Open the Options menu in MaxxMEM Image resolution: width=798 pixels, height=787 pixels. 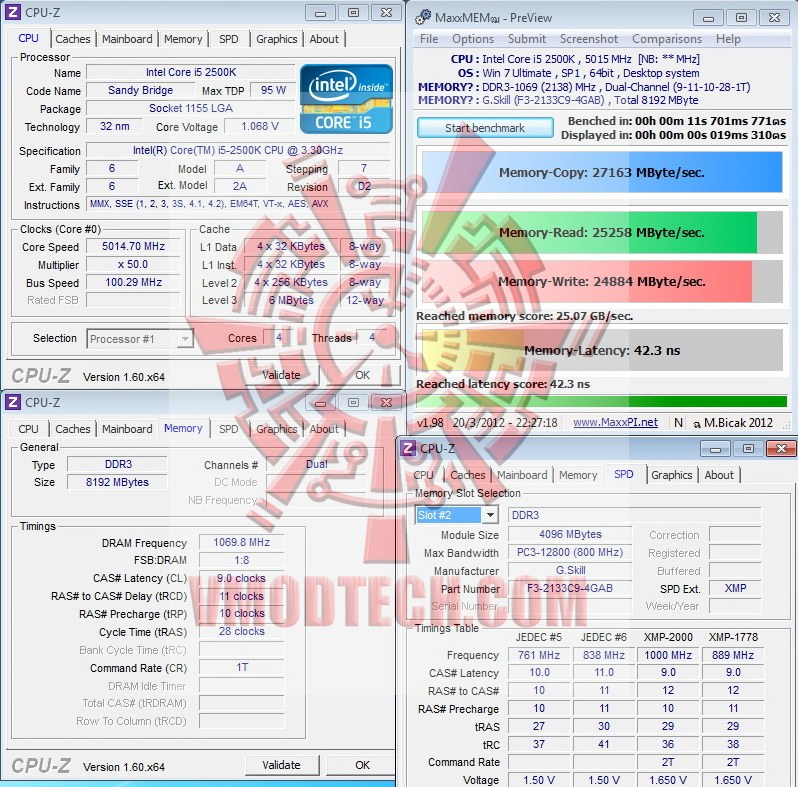pyautogui.click(x=473, y=39)
